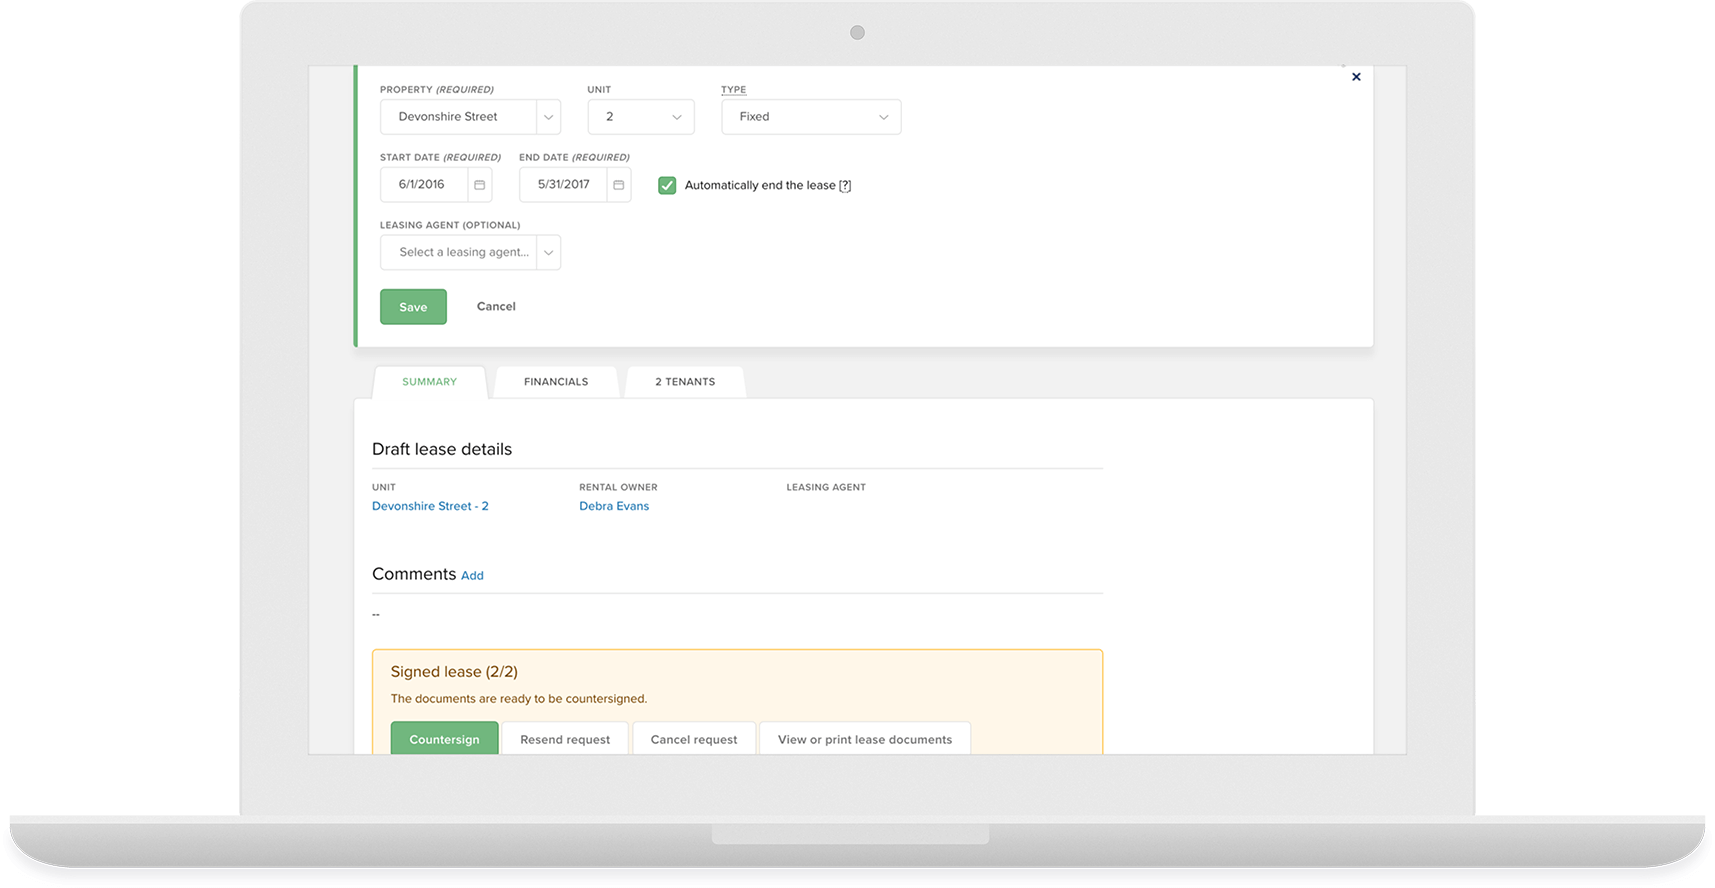Add a comment
The image size is (1715, 888).
(472, 576)
